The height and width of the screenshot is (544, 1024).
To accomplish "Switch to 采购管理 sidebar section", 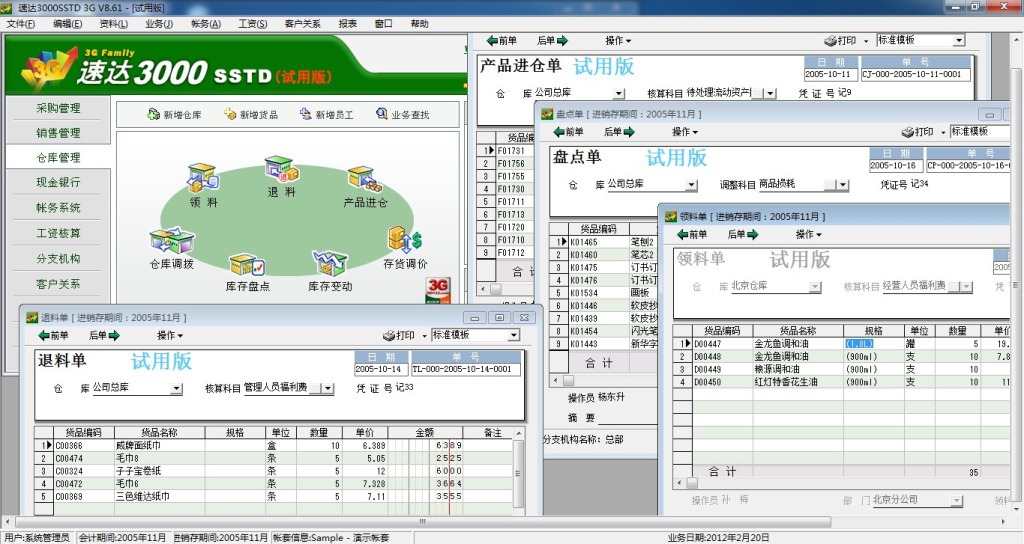I will 58,108.
